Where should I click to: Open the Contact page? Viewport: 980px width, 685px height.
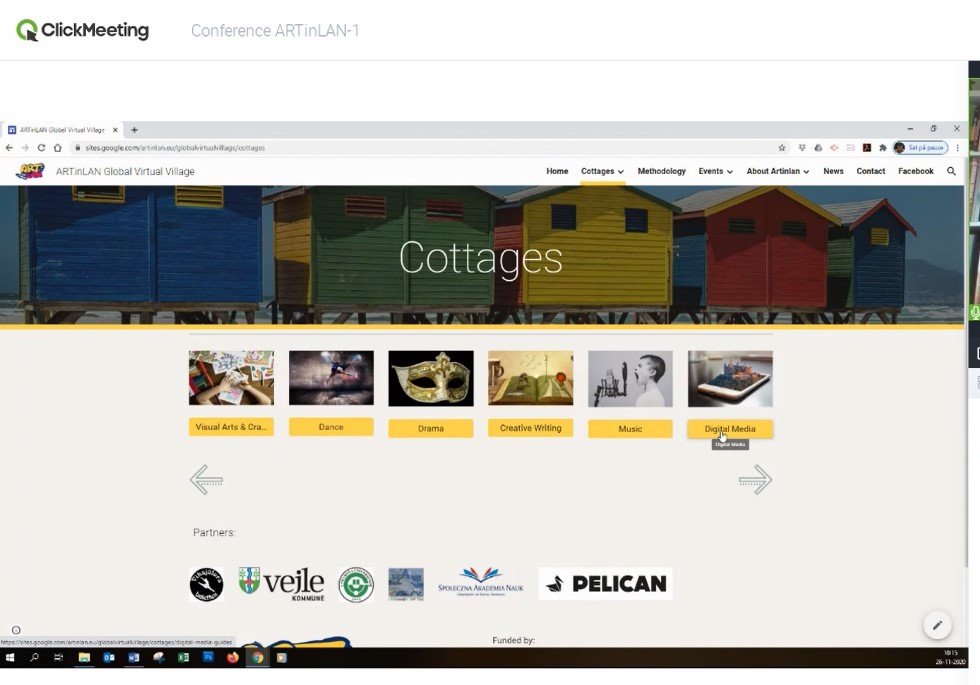pos(871,171)
